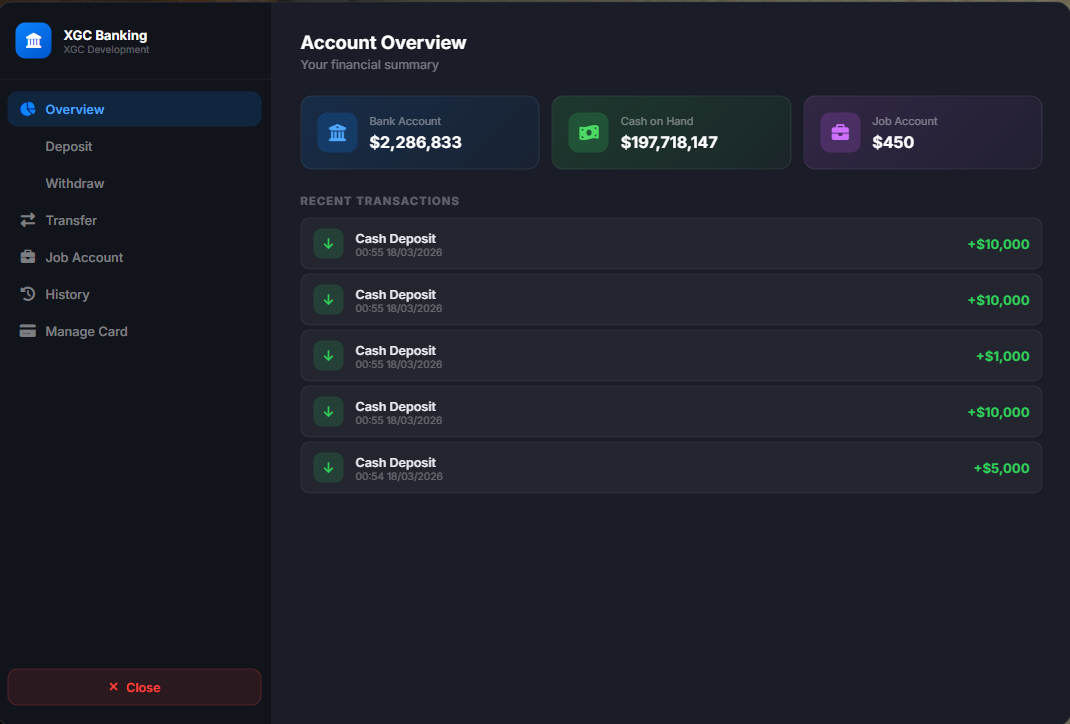Click the Your financial summary text

click(x=369, y=65)
